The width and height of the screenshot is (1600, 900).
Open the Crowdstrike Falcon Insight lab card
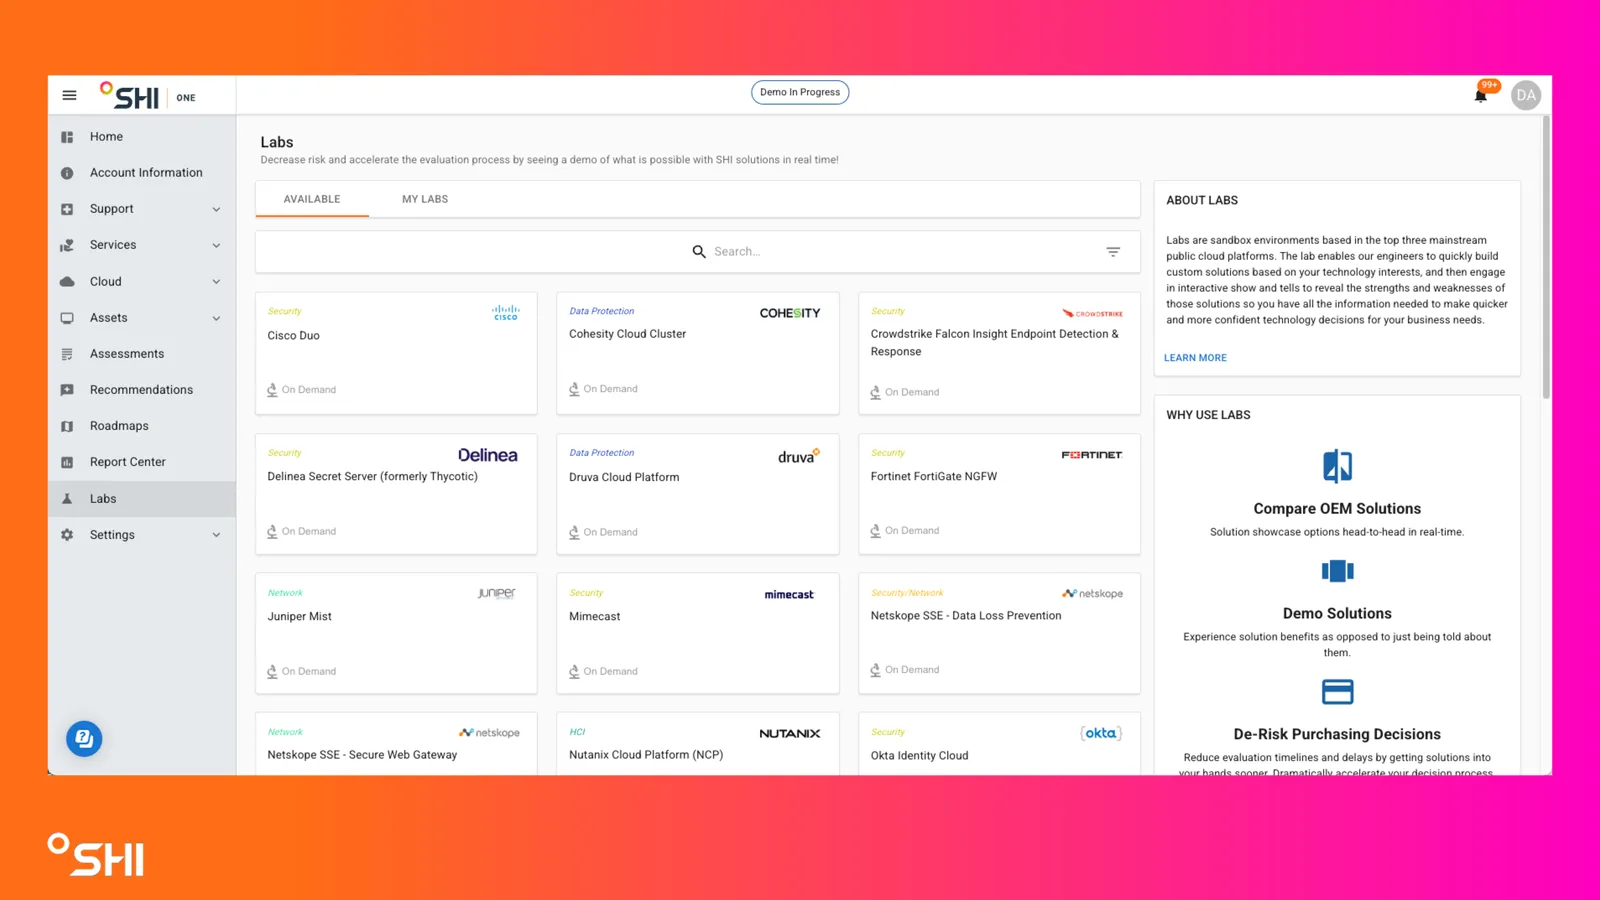(999, 353)
